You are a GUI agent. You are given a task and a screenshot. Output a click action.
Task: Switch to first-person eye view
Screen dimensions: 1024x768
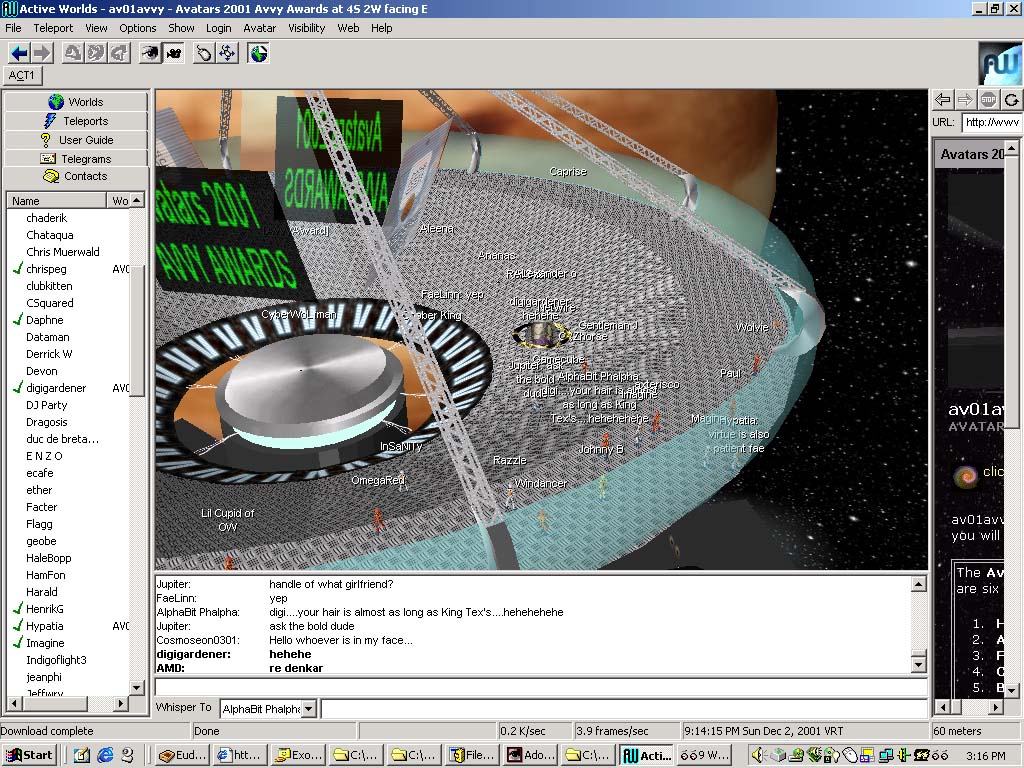tap(150, 53)
